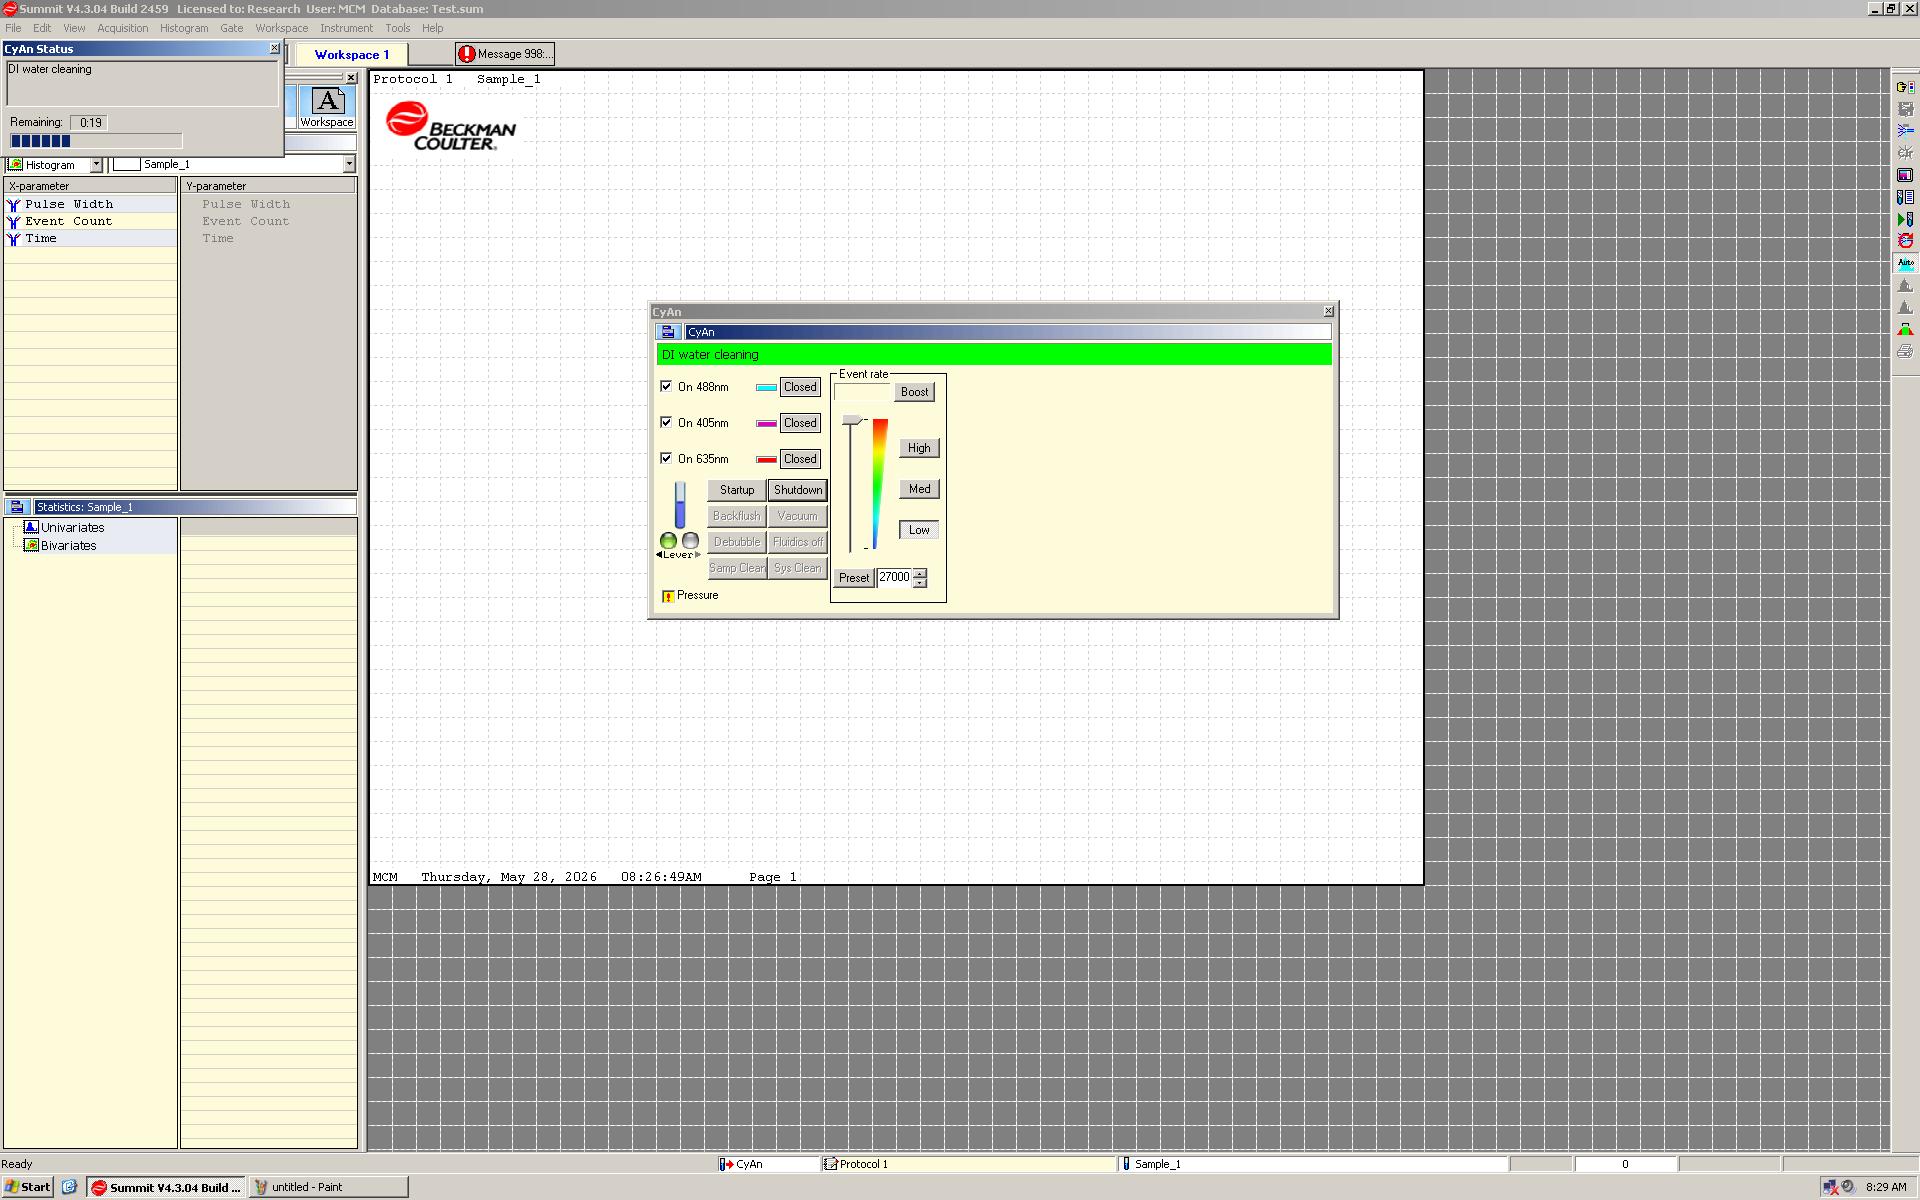Click the Startup button
This screenshot has width=1920, height=1200.
[x=737, y=490]
